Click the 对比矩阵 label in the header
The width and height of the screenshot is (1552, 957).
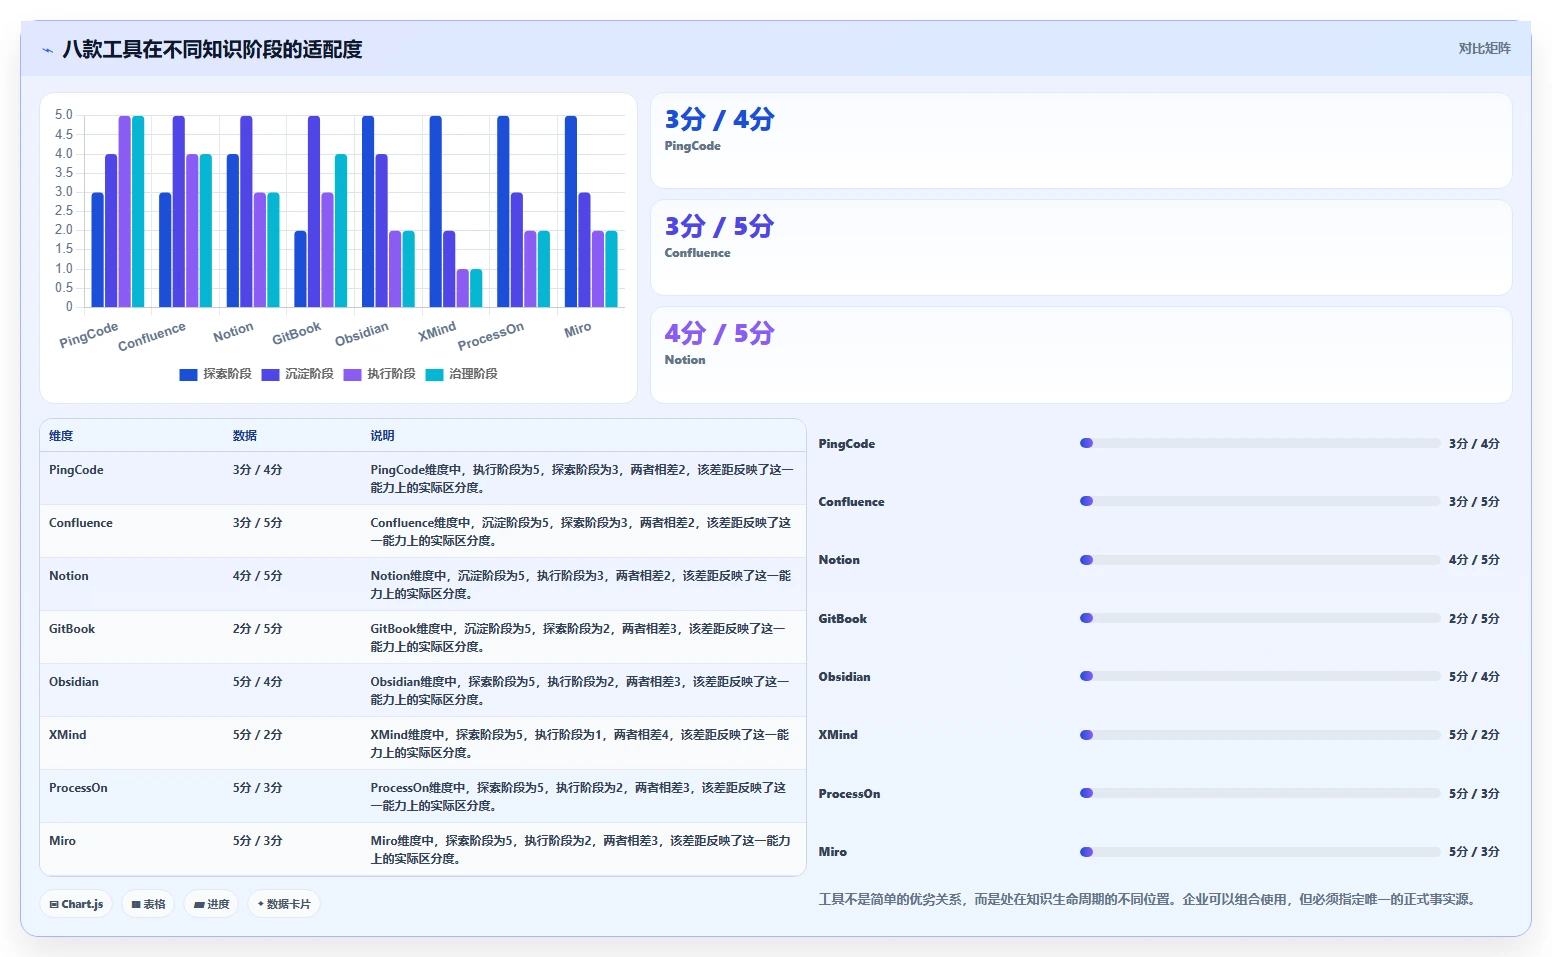pyautogui.click(x=1484, y=48)
